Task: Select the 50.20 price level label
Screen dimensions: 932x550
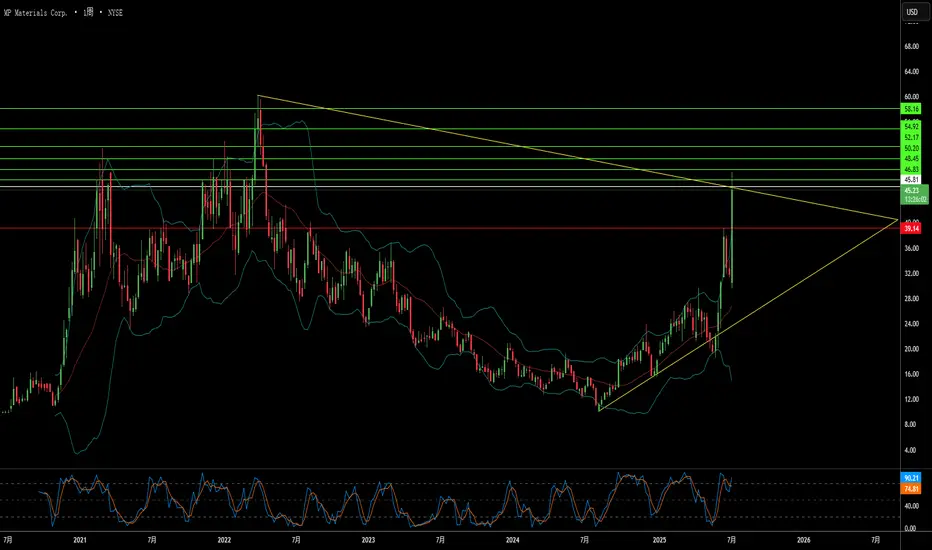Action: tap(911, 148)
